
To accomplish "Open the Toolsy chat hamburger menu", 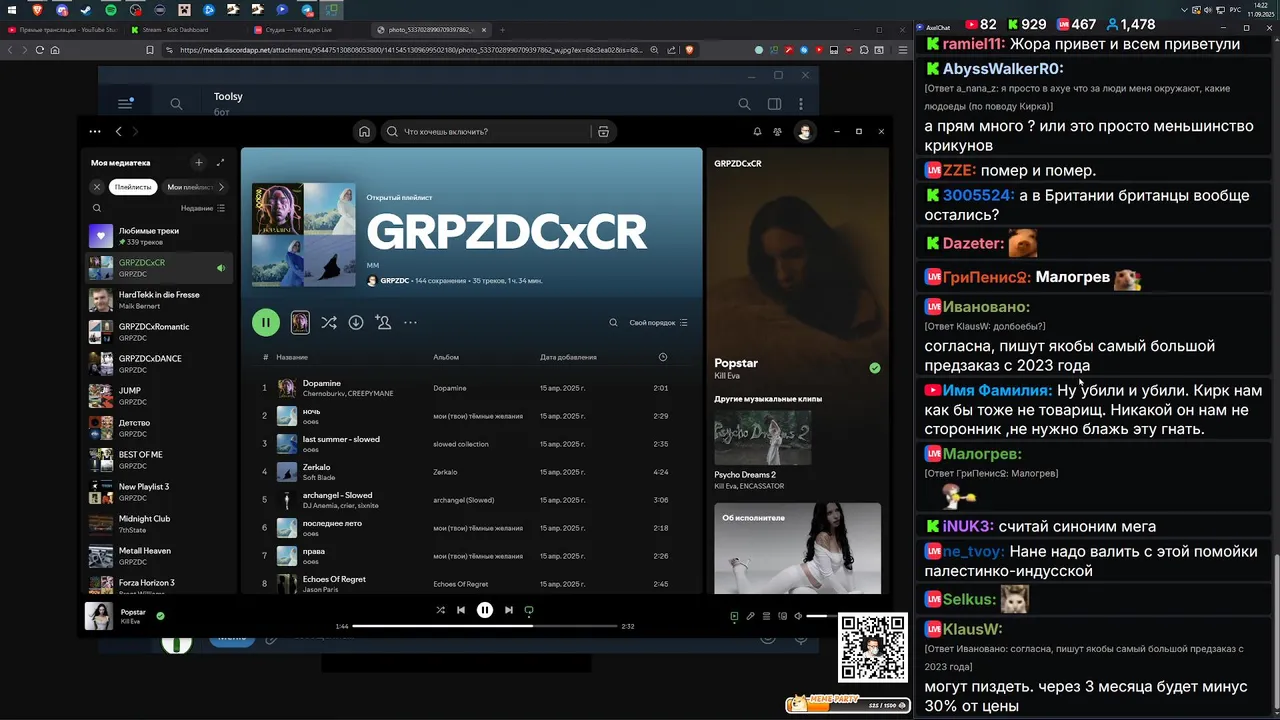I will coord(125,103).
